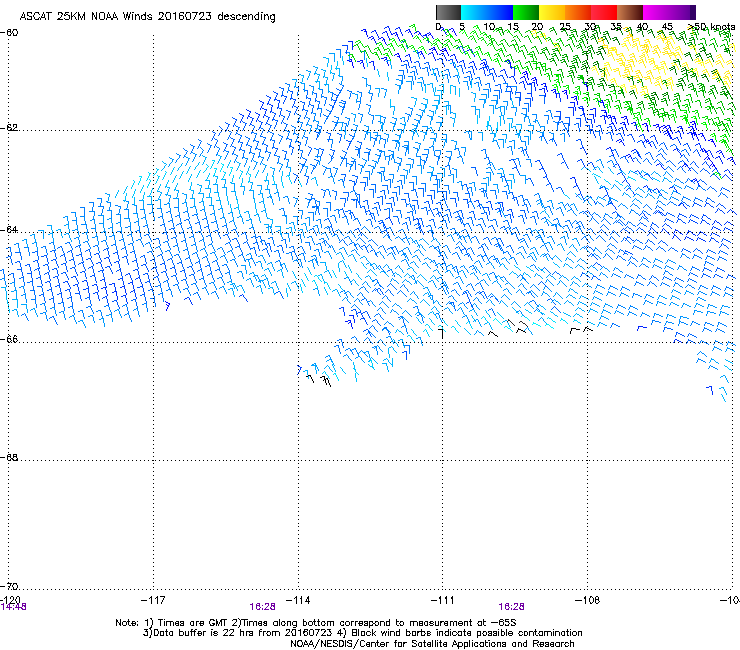Click the purple "14:48" time label

13,607
